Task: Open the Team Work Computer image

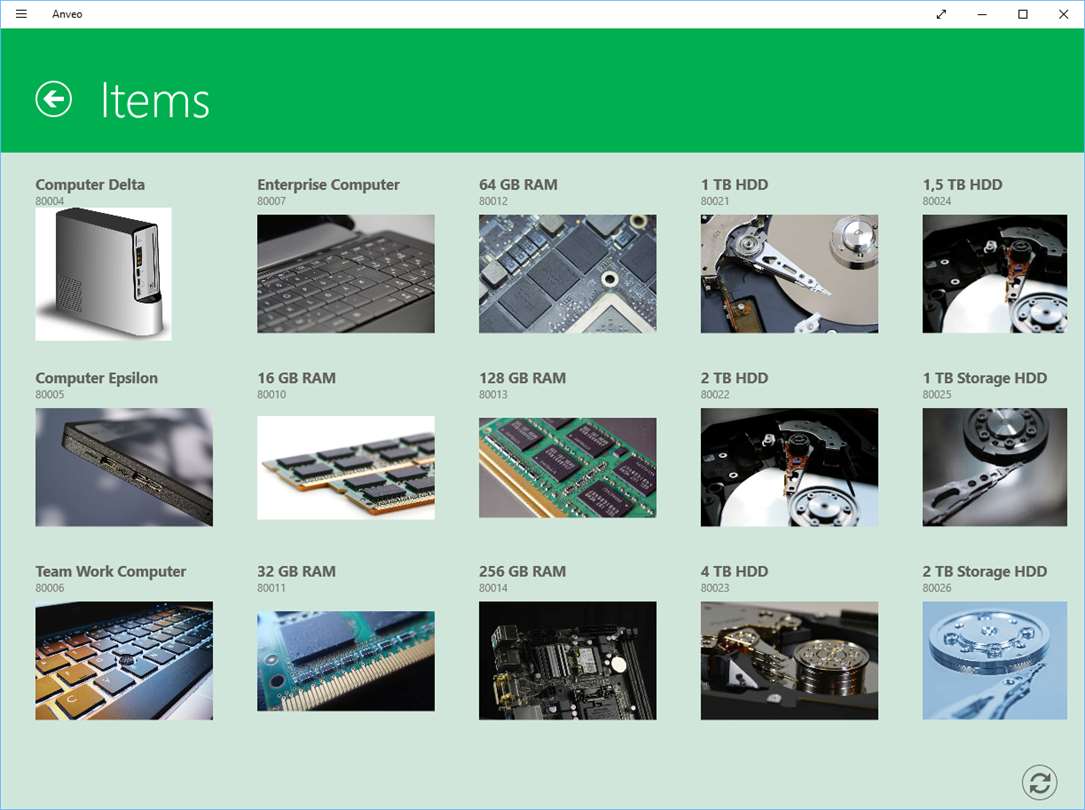Action: point(124,661)
